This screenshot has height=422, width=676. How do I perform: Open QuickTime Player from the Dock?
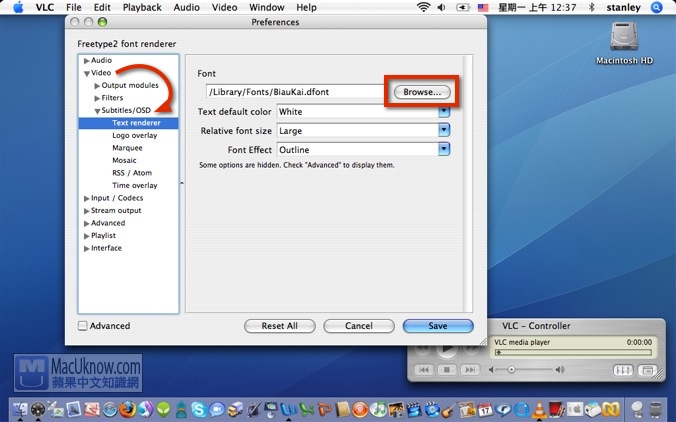click(x=521, y=409)
